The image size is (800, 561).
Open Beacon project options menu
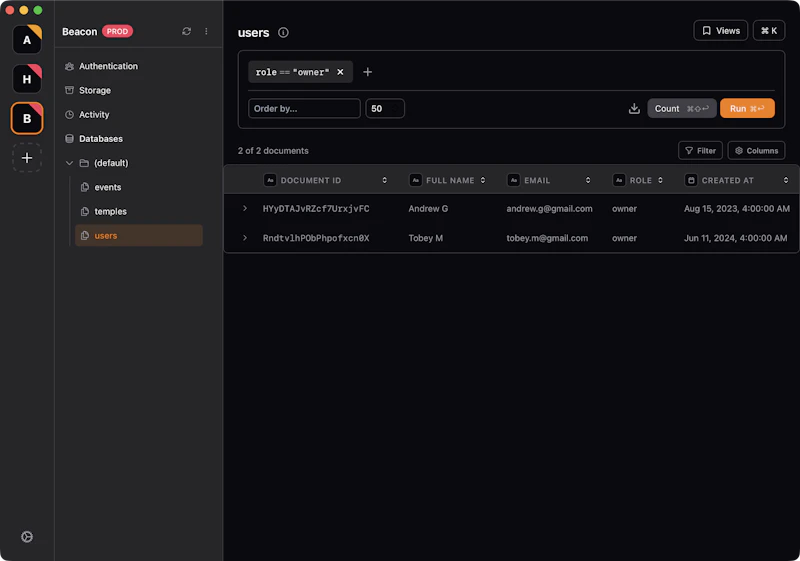pos(206,31)
